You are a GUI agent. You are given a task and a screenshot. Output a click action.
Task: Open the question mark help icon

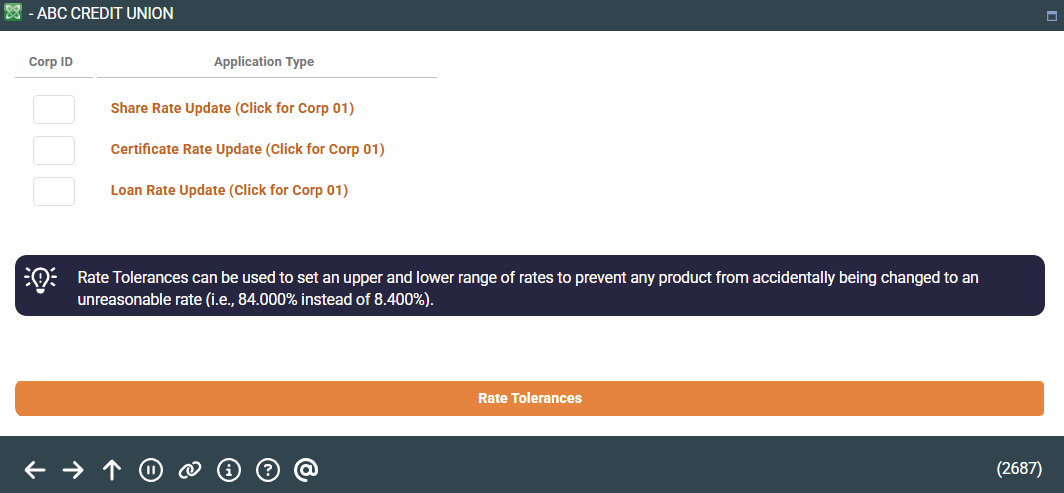[267, 470]
